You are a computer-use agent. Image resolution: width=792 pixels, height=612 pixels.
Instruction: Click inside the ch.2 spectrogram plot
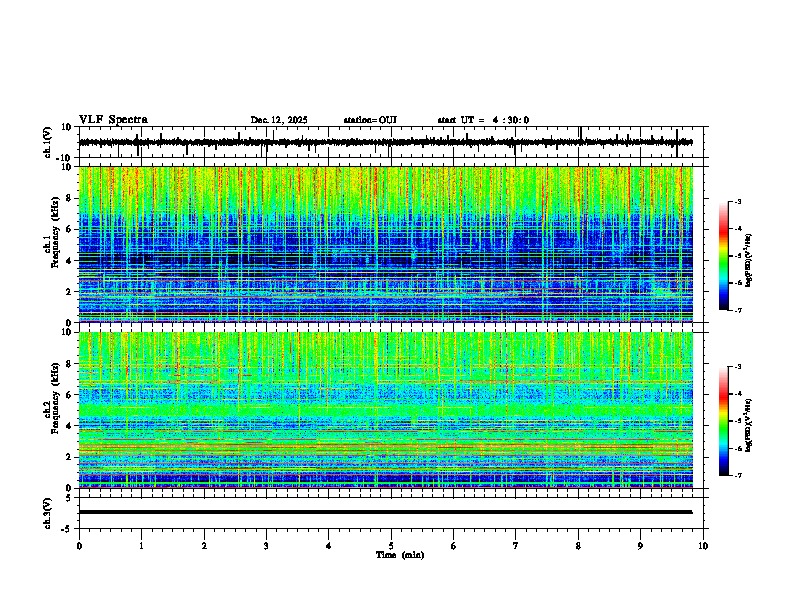[x=386, y=410]
